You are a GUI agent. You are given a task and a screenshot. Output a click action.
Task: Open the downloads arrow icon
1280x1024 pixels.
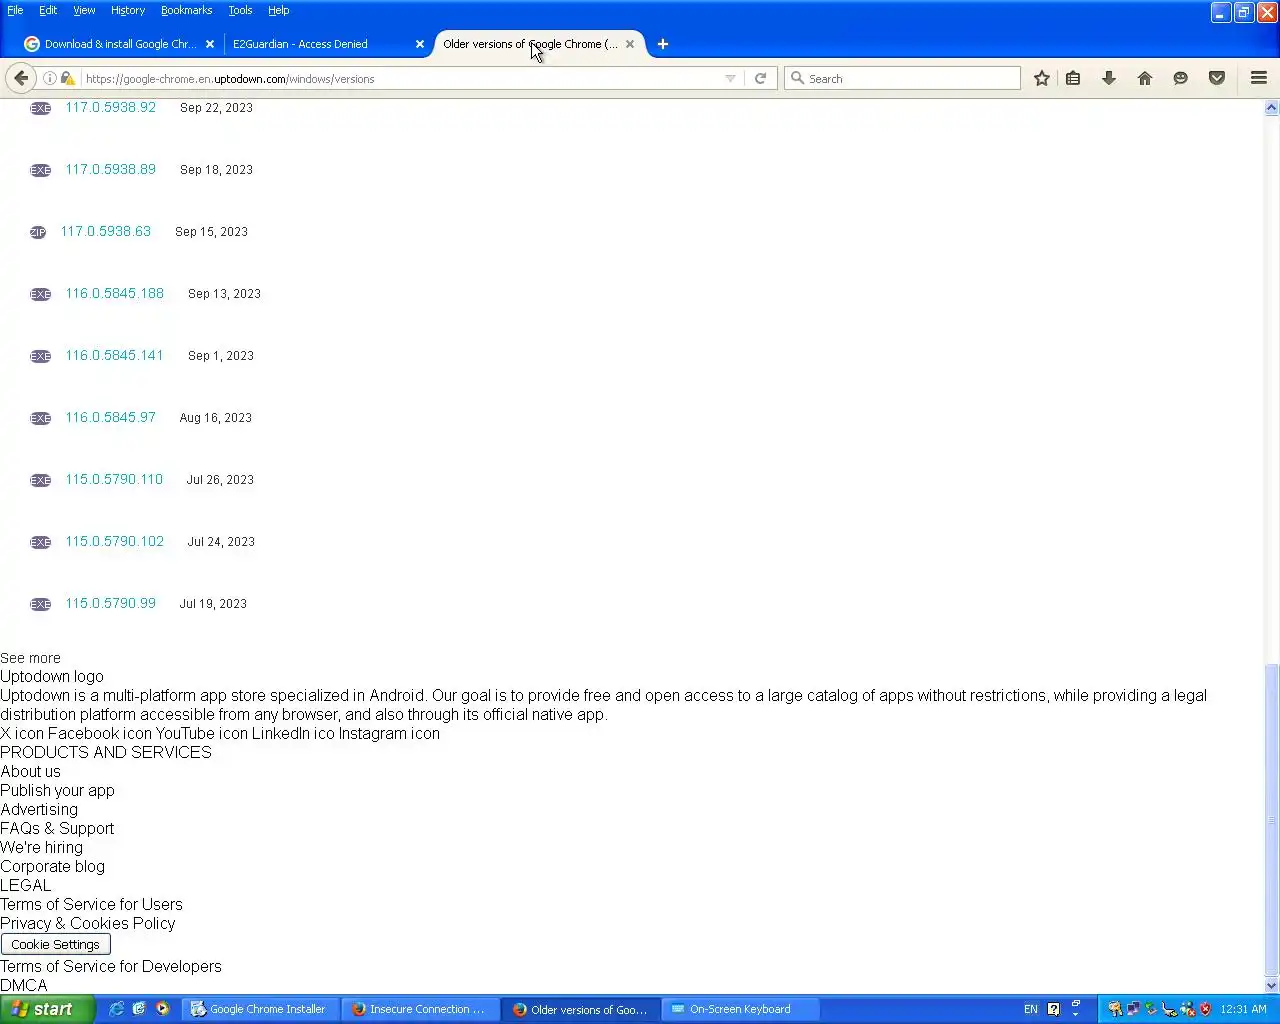point(1109,78)
